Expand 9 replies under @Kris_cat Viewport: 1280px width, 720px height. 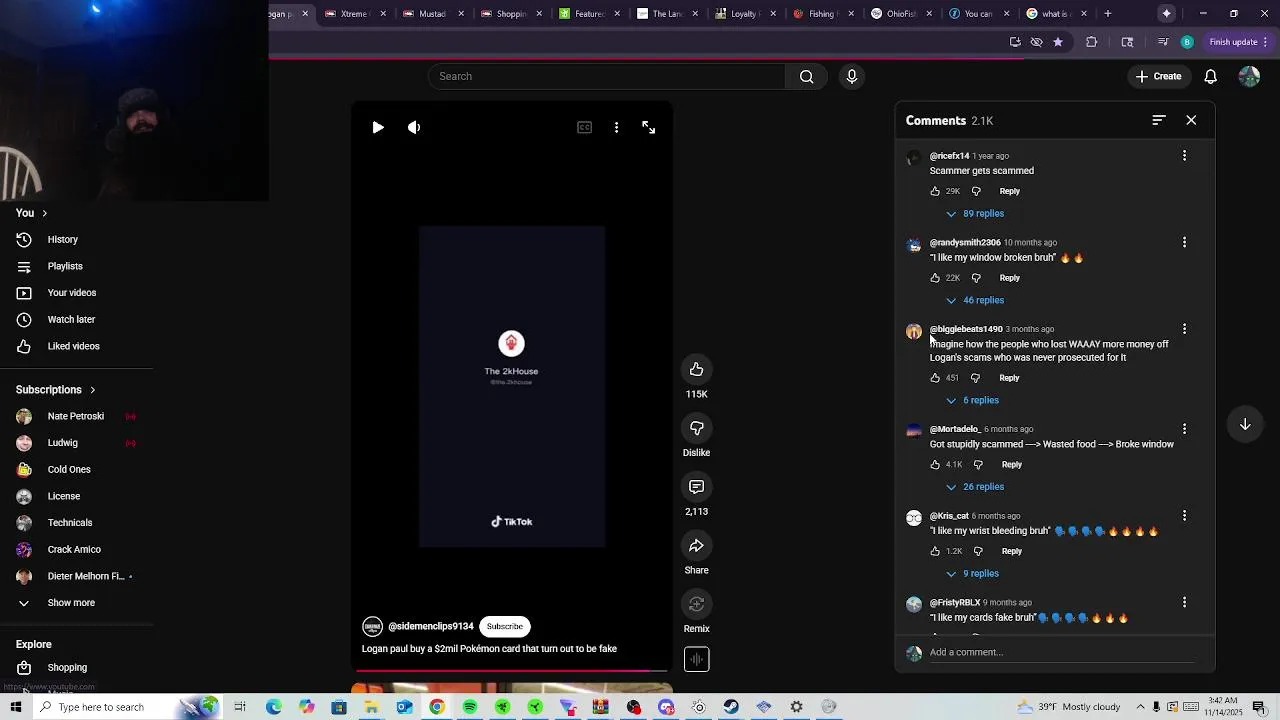coord(972,573)
